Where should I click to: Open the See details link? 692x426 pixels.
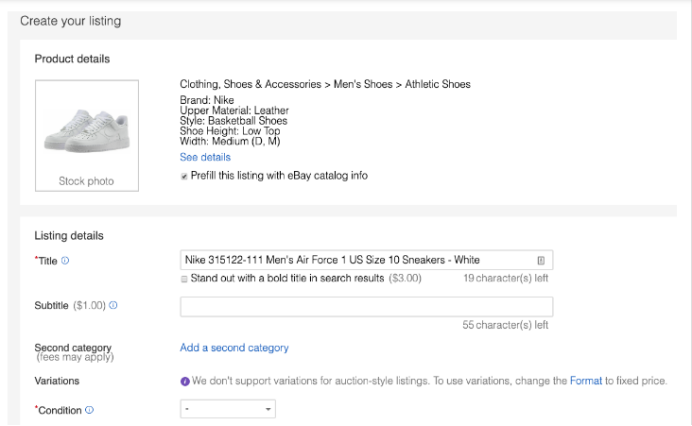pyautogui.click(x=205, y=157)
